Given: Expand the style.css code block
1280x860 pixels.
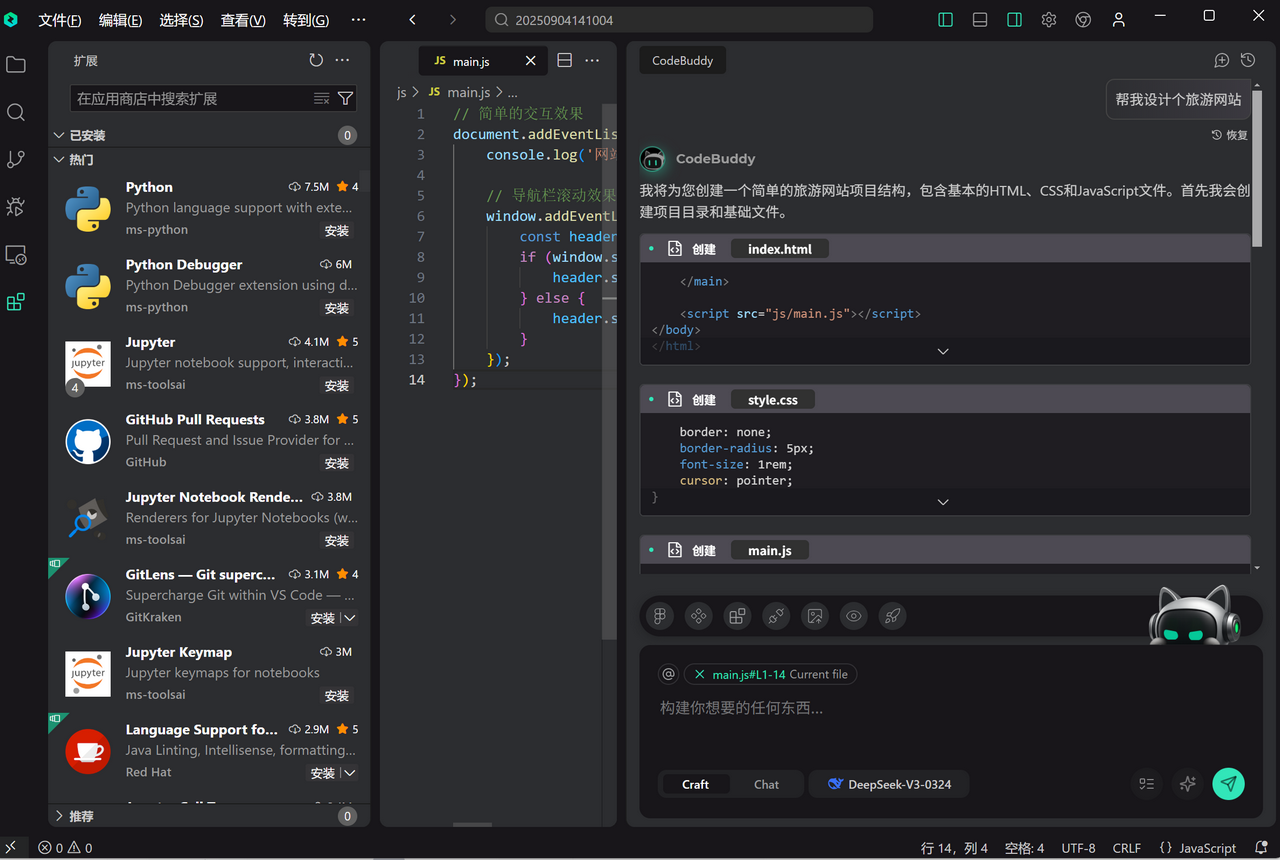Looking at the screenshot, I should point(943,502).
